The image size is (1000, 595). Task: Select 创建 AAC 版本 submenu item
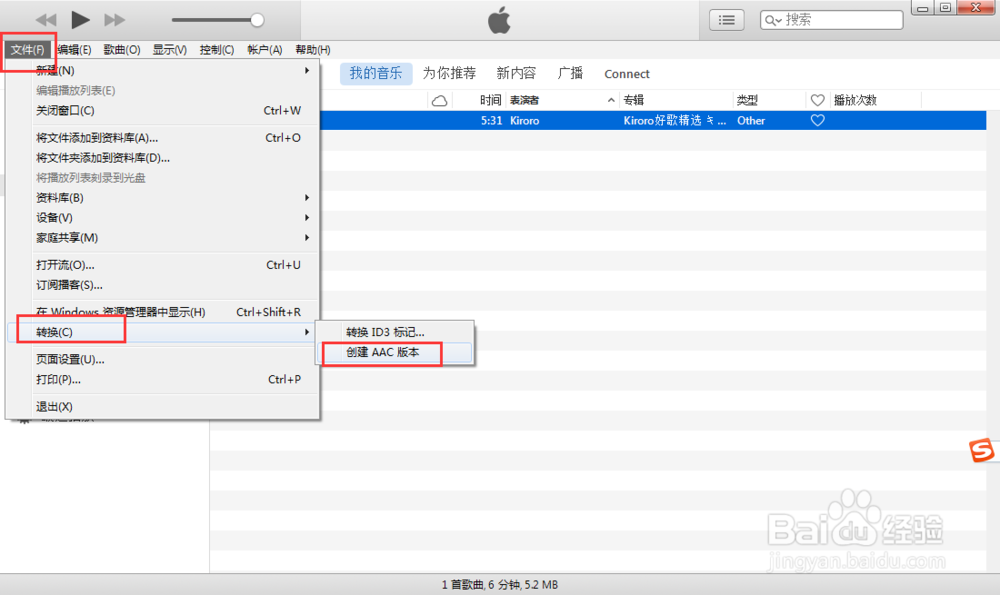click(x=395, y=352)
